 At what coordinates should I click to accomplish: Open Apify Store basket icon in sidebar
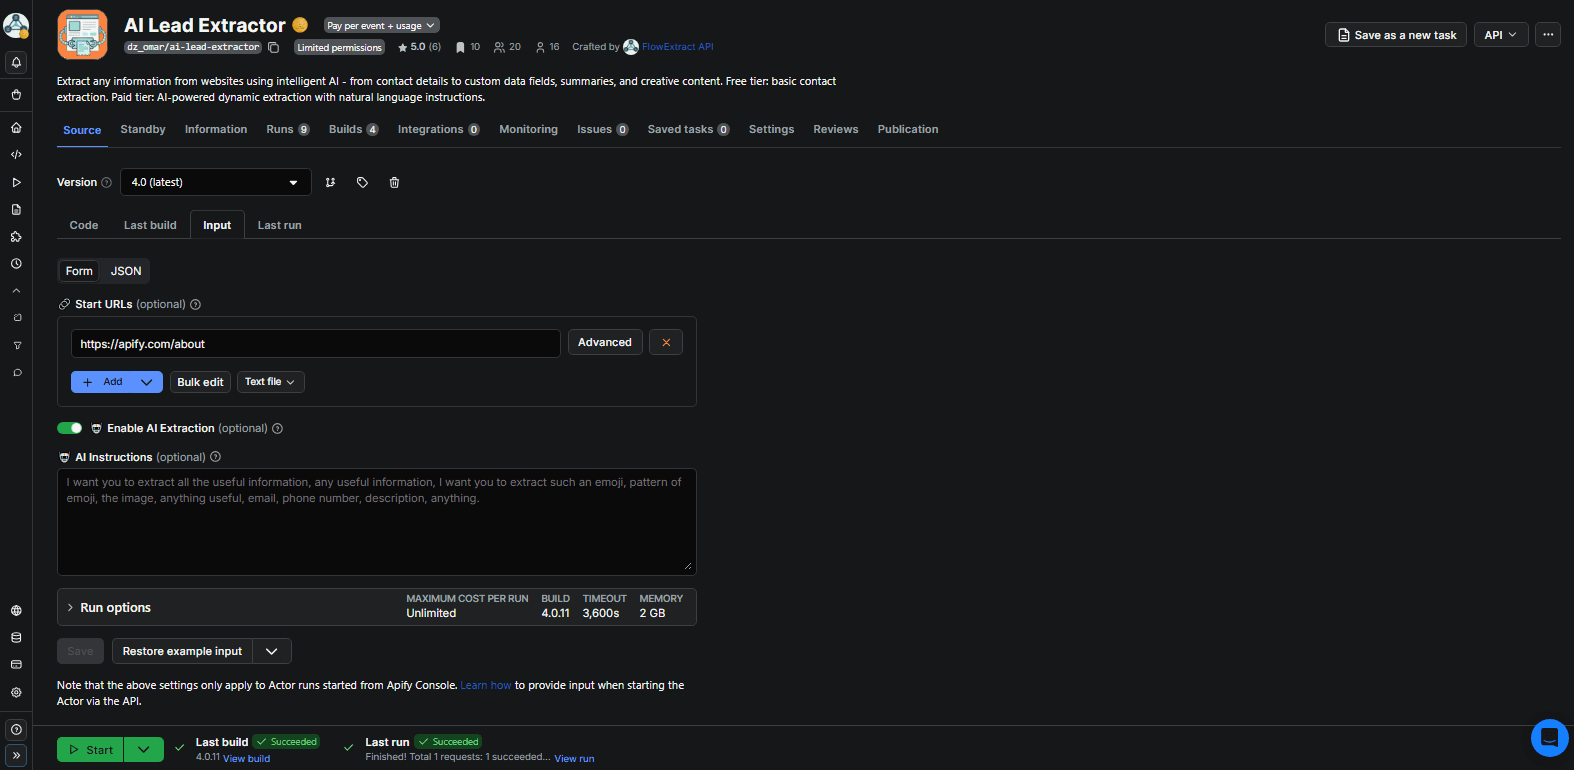click(16, 95)
